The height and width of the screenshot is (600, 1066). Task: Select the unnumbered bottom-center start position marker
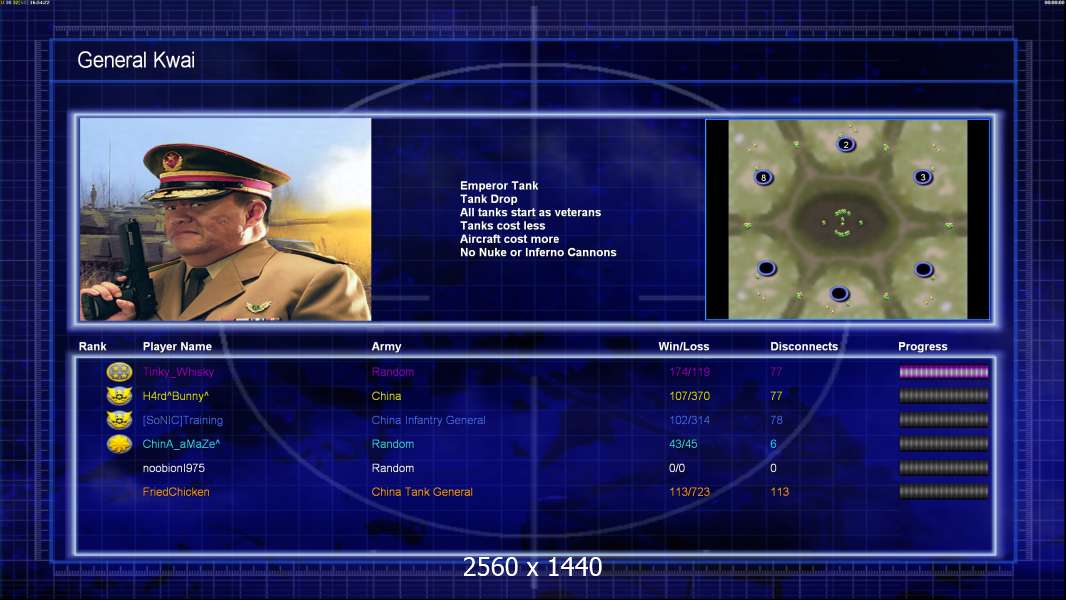click(x=839, y=294)
